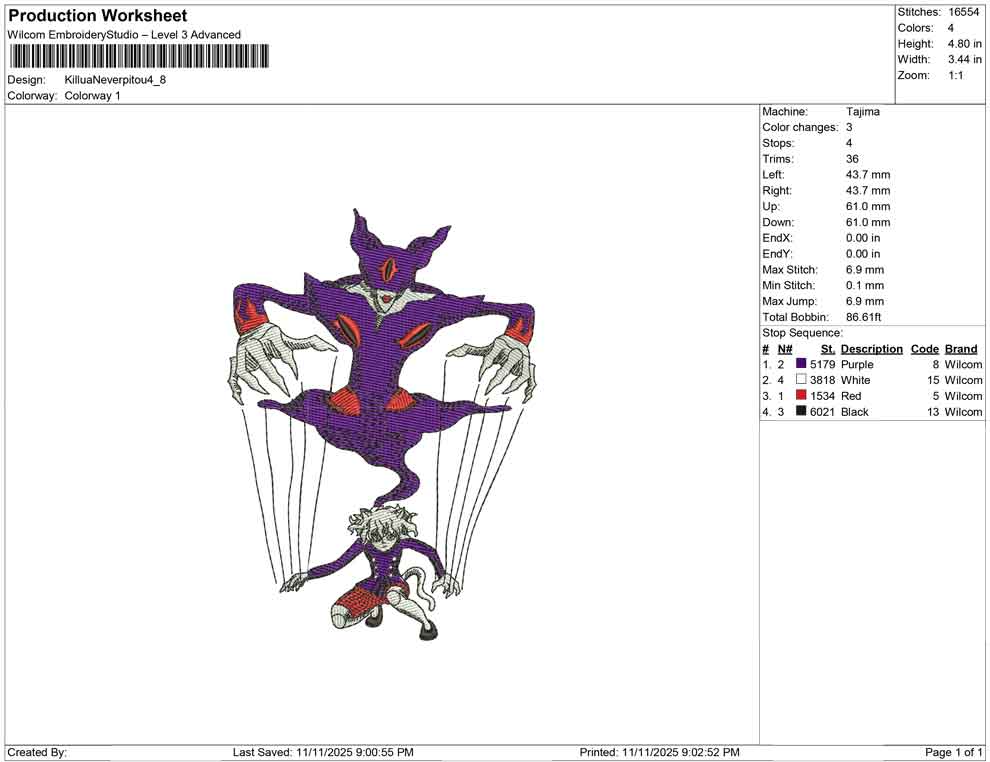Click the Production Worksheet title
Screen dimensions: 990x762
point(97,16)
